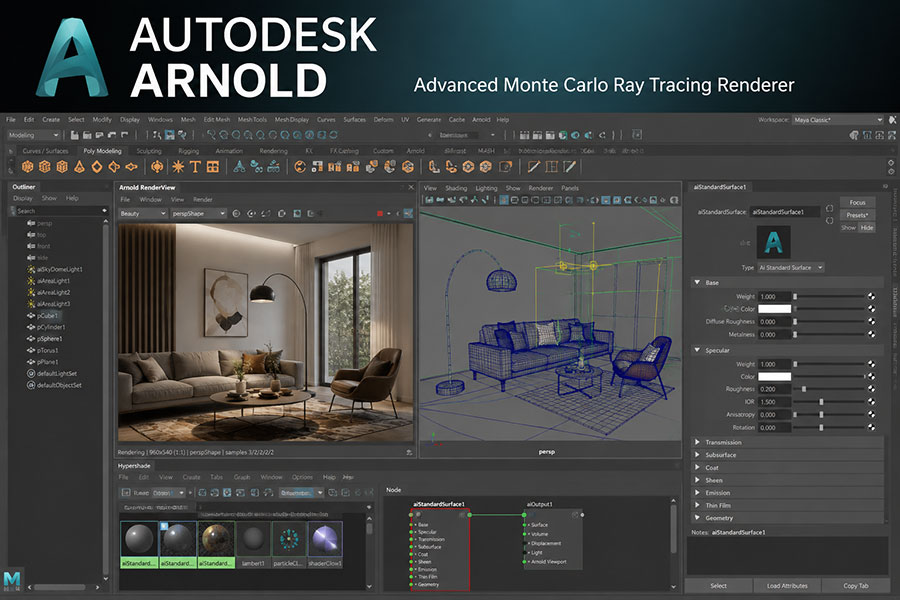The image size is (900, 600).
Task: Click the first icon in viewport toolbar
Action: click(x=429, y=200)
